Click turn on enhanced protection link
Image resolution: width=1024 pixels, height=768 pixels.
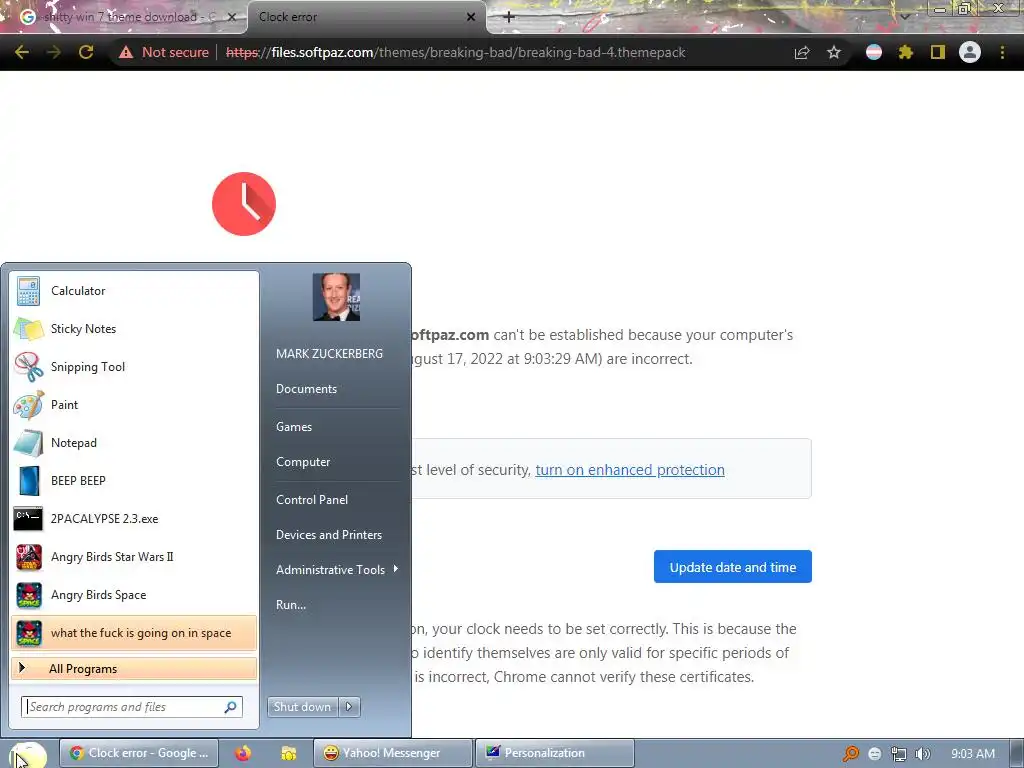tap(630, 470)
